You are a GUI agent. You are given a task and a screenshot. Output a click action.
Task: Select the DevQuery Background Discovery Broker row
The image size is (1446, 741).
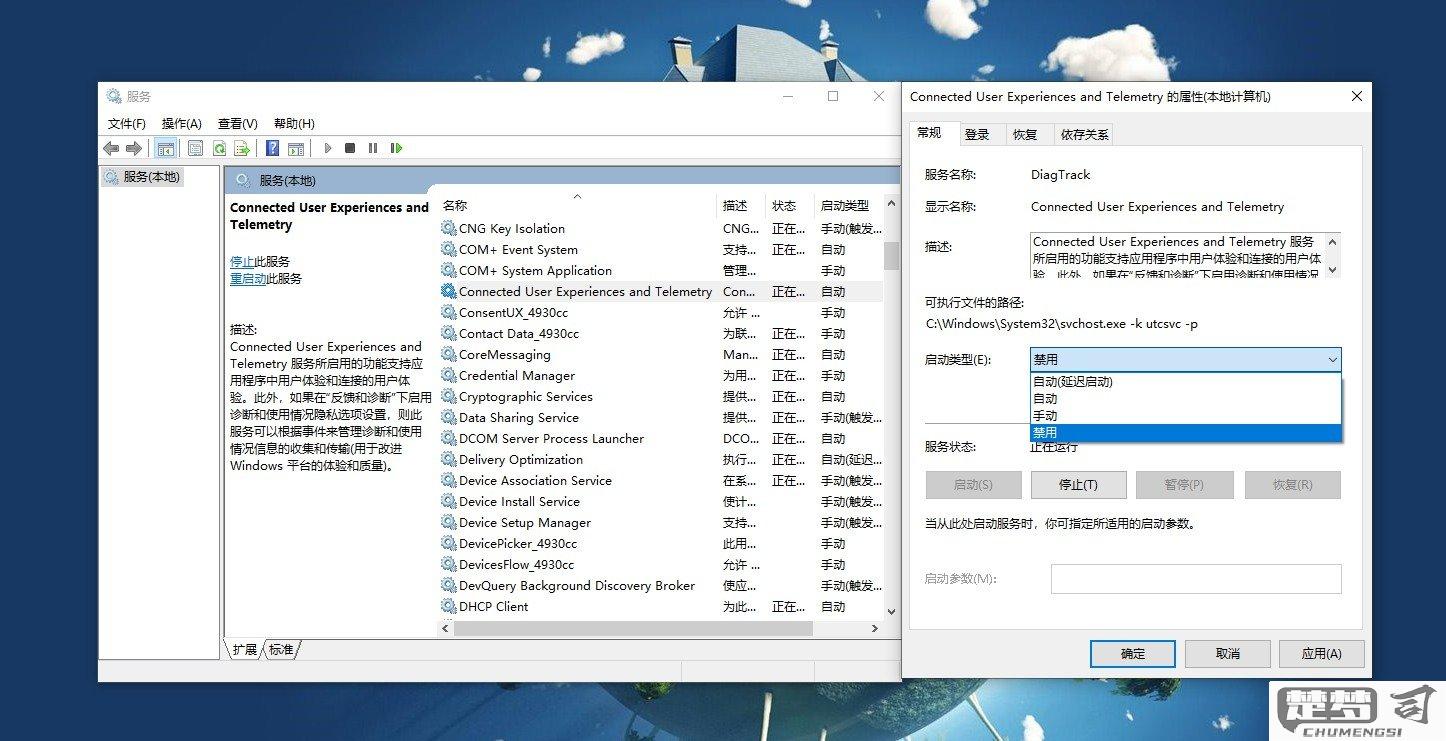660,585
